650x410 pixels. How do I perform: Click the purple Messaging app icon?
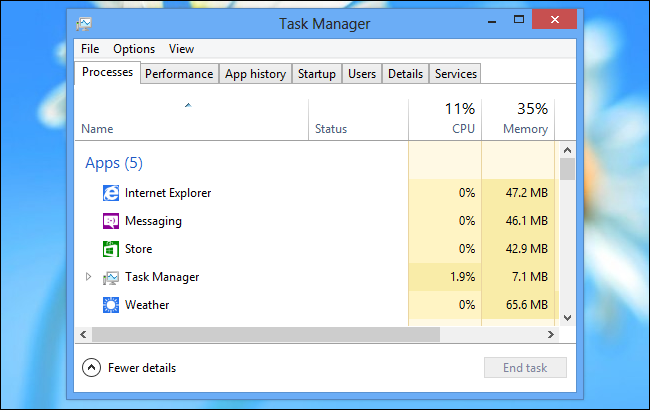pyautogui.click(x=111, y=221)
